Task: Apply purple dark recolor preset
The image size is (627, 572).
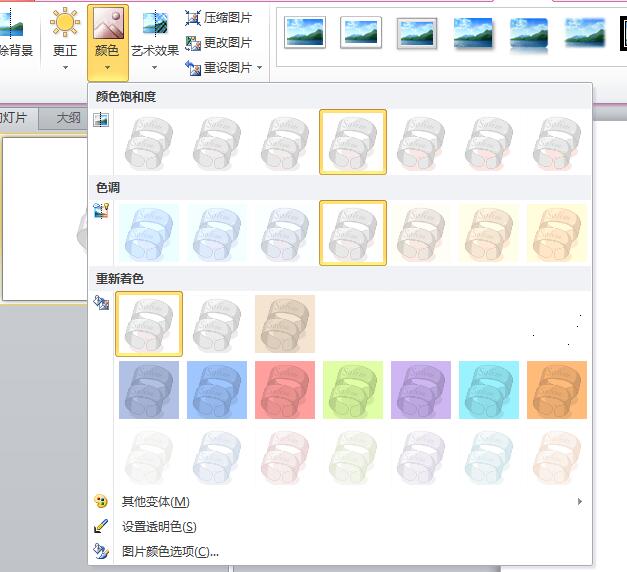Action: pyautogui.click(x=421, y=390)
